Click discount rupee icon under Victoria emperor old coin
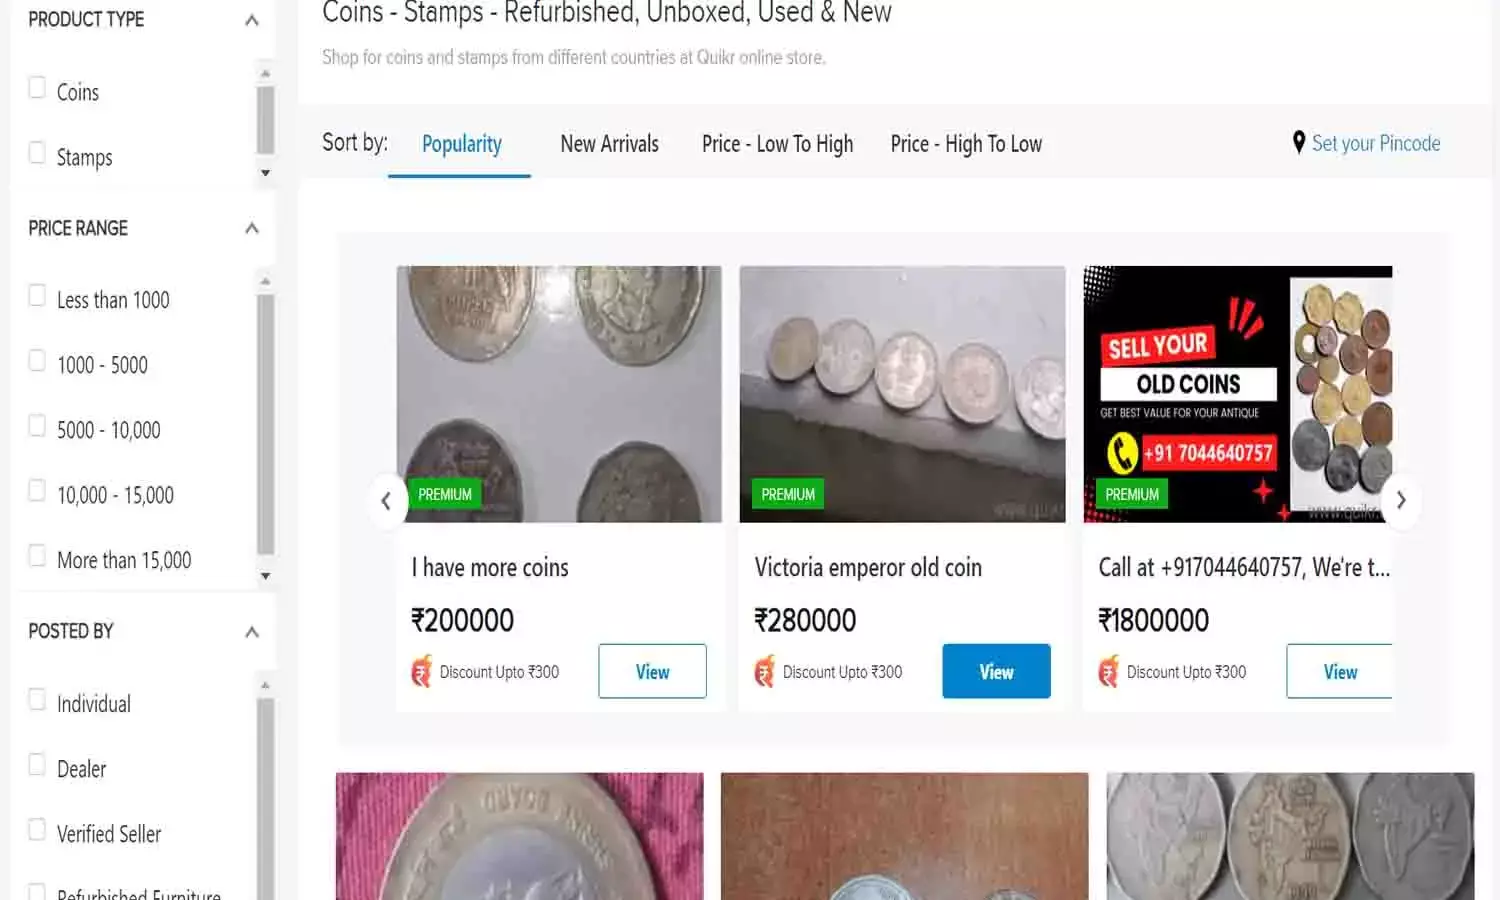The height and width of the screenshot is (900, 1500). [x=765, y=671]
